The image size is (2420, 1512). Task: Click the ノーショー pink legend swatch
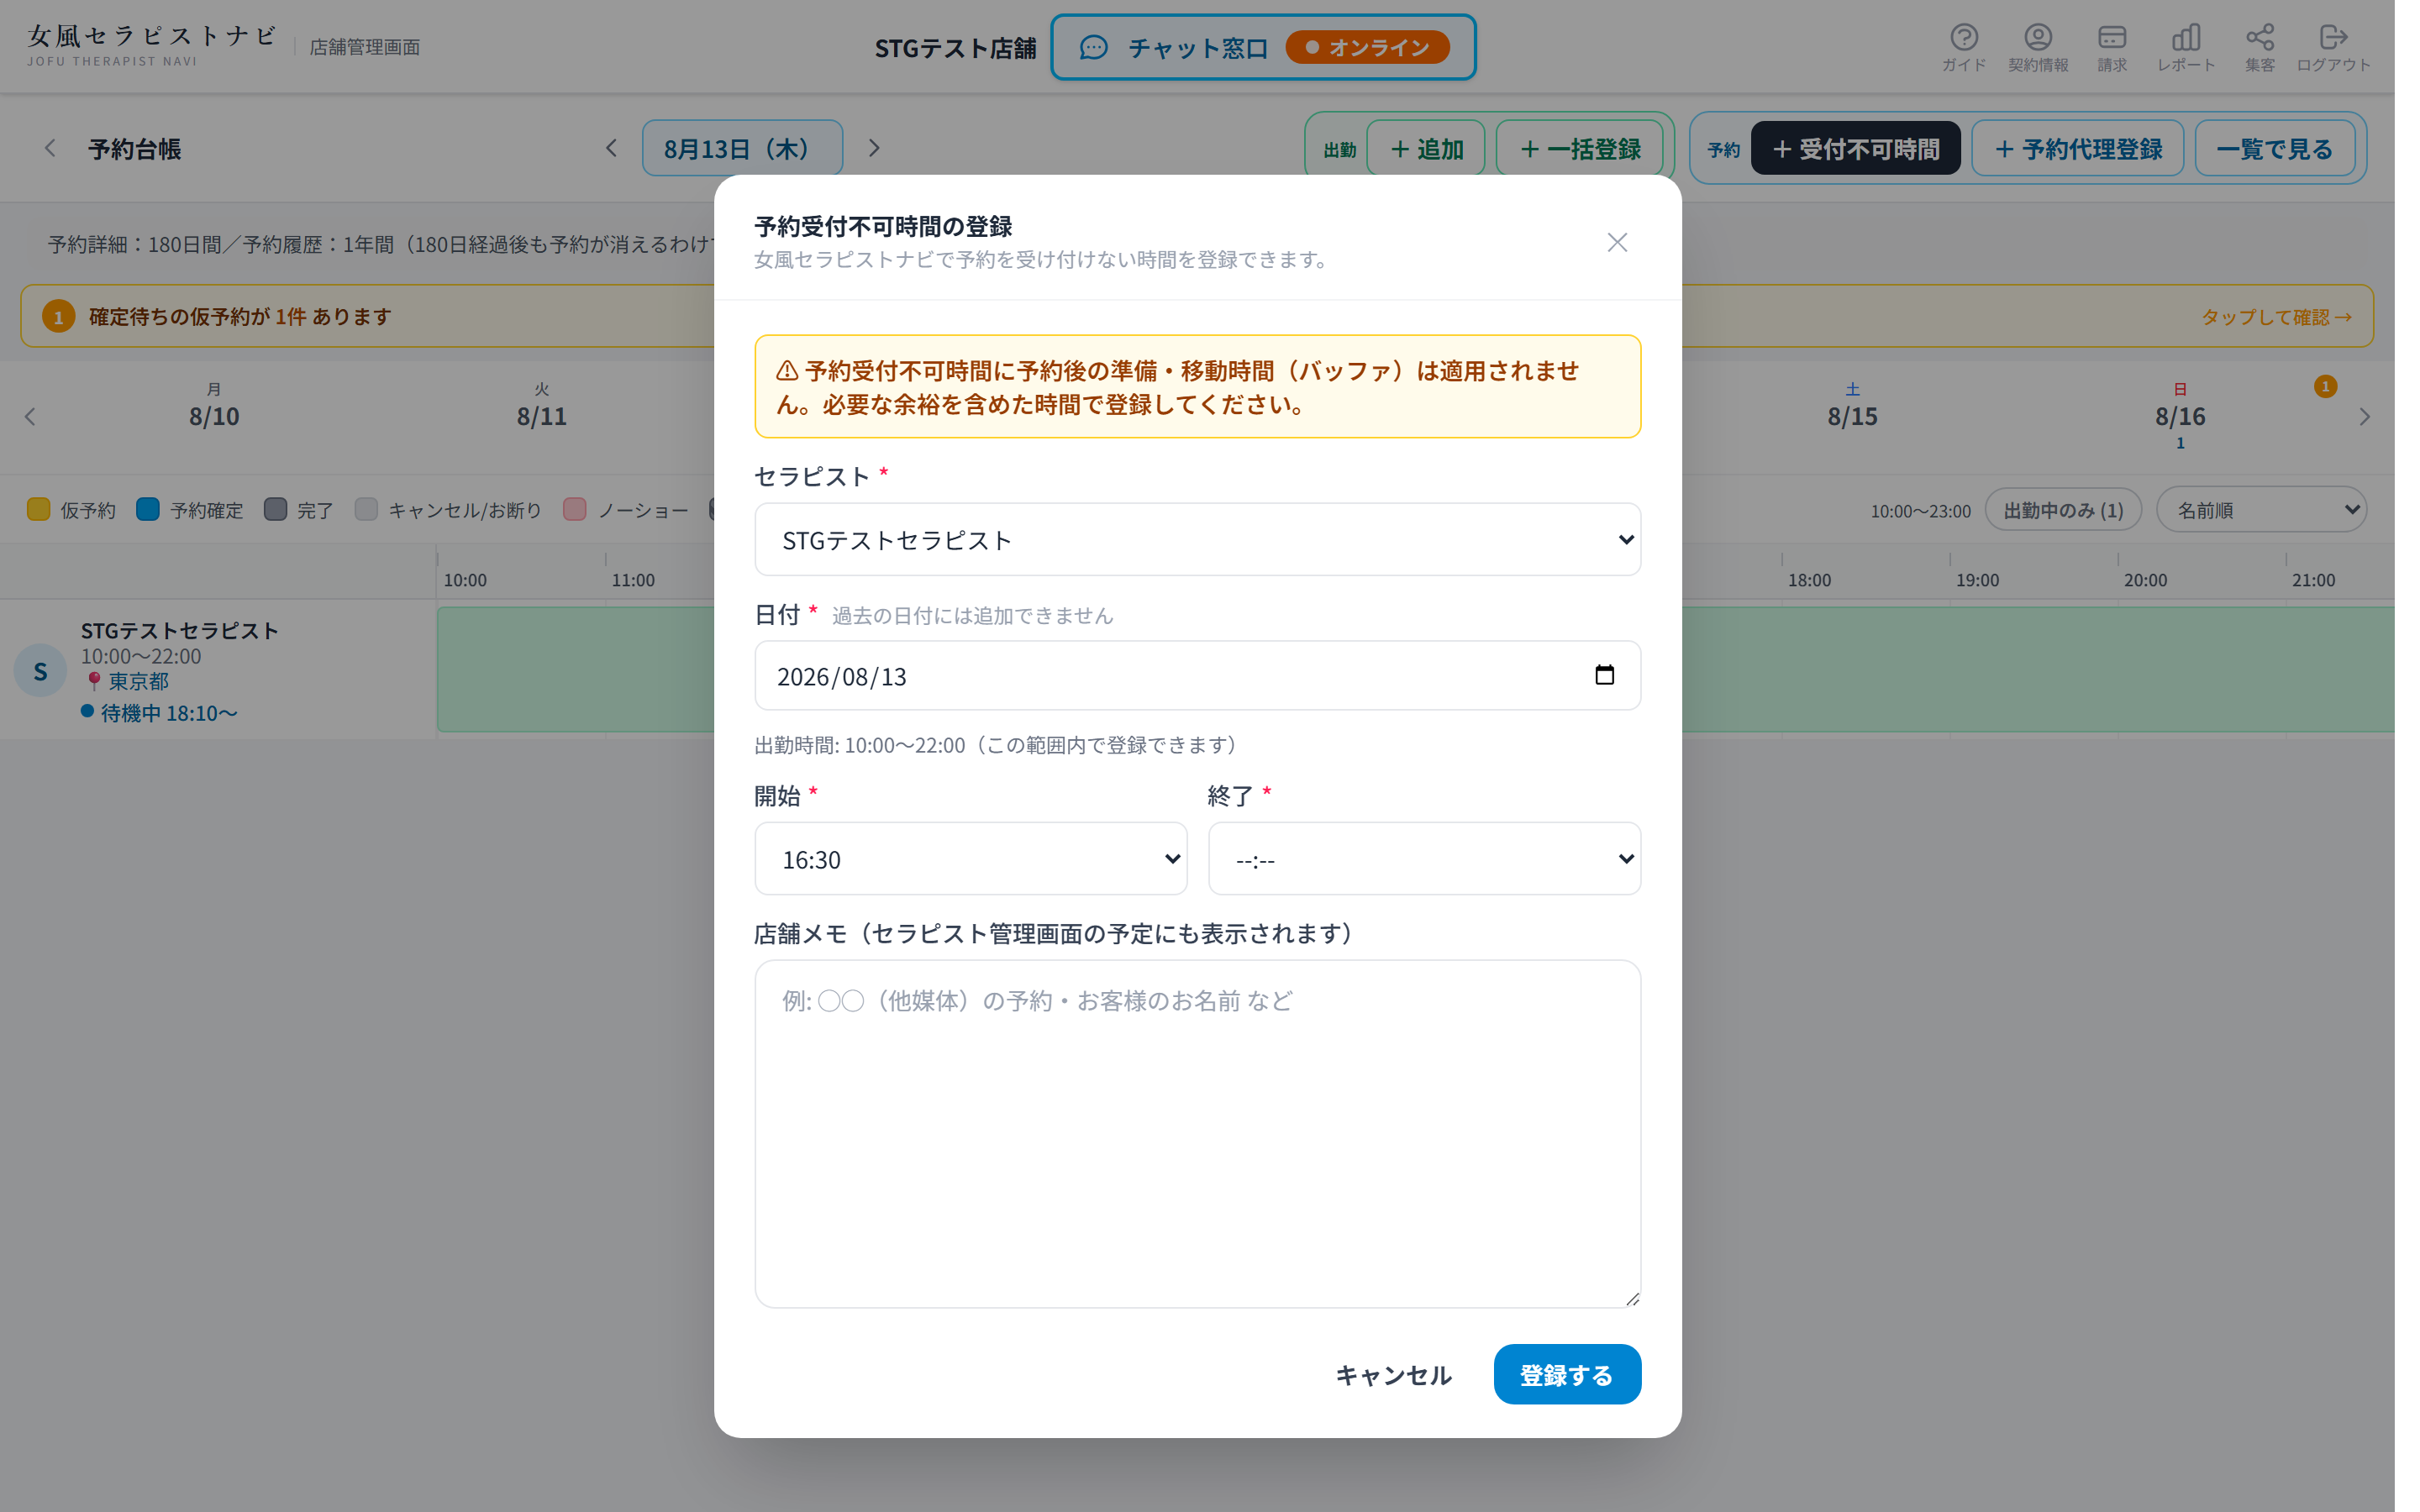[575, 509]
